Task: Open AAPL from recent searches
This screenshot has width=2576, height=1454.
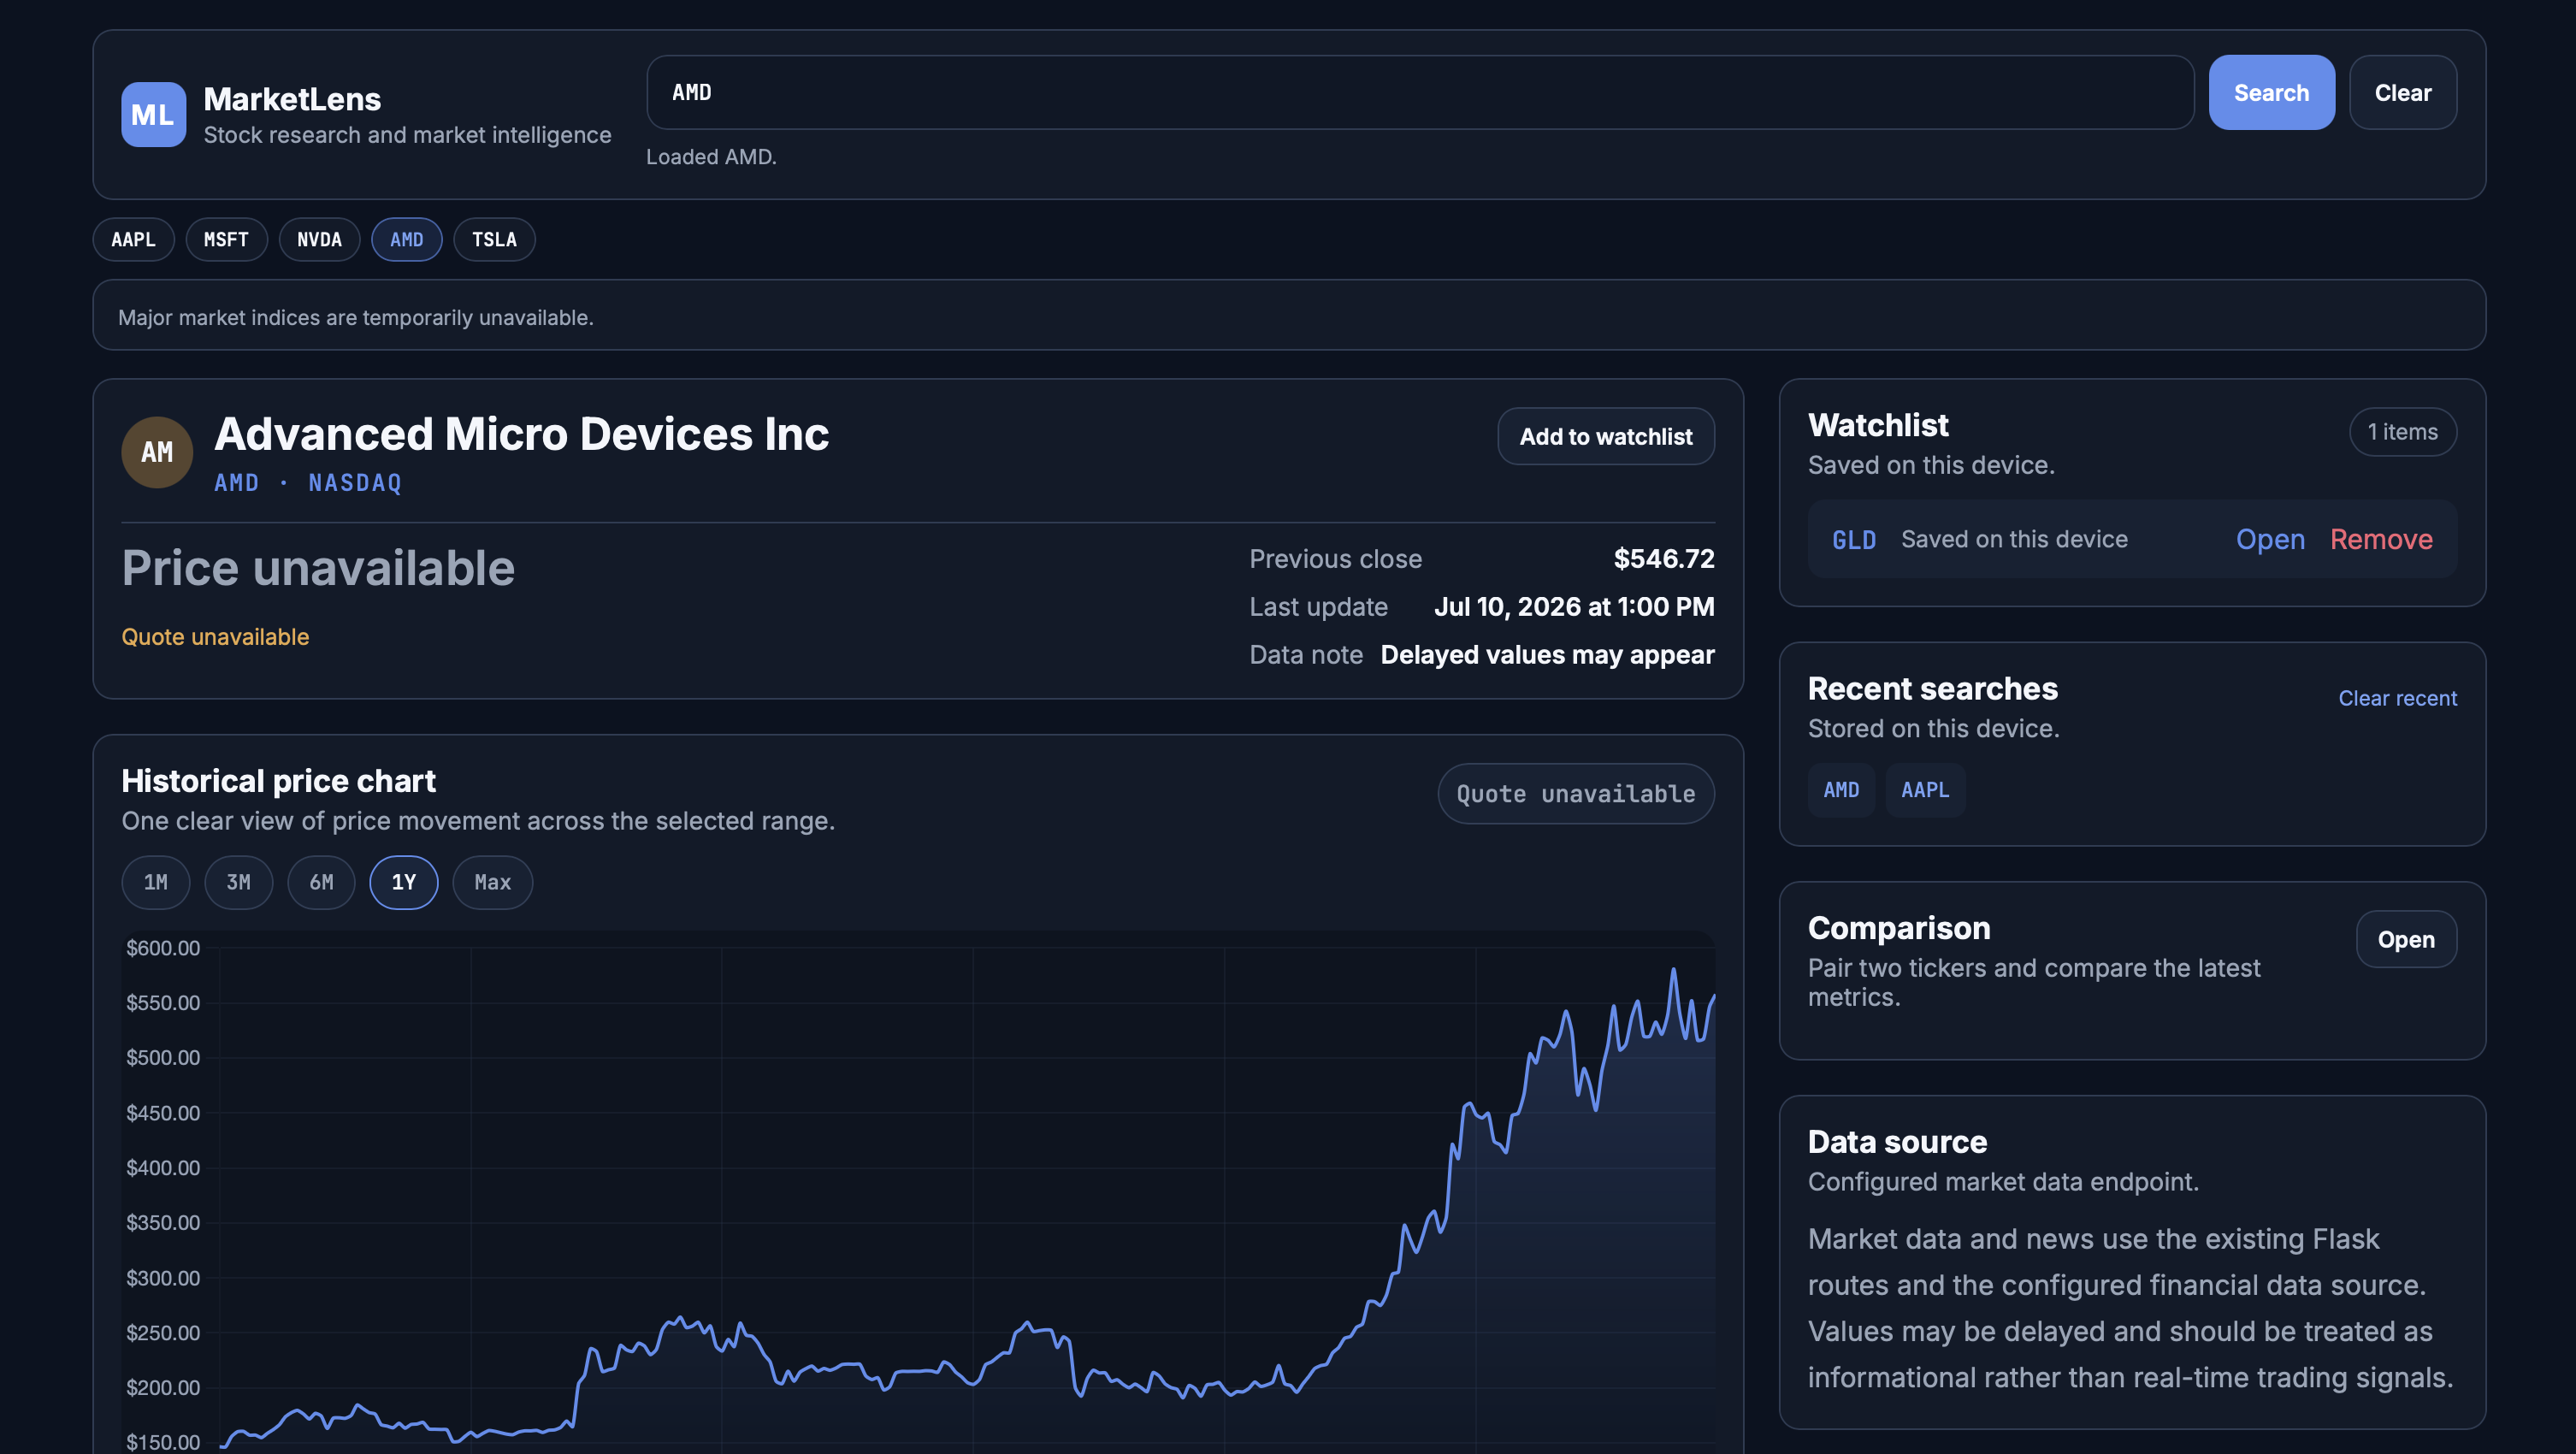Action: pyautogui.click(x=1925, y=790)
